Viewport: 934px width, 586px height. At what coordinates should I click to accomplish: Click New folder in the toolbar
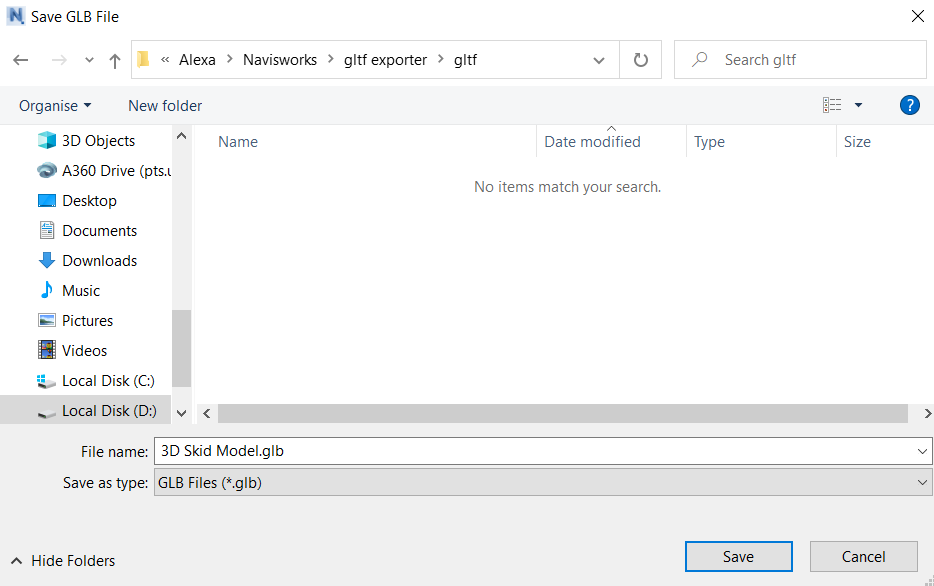[165, 106]
